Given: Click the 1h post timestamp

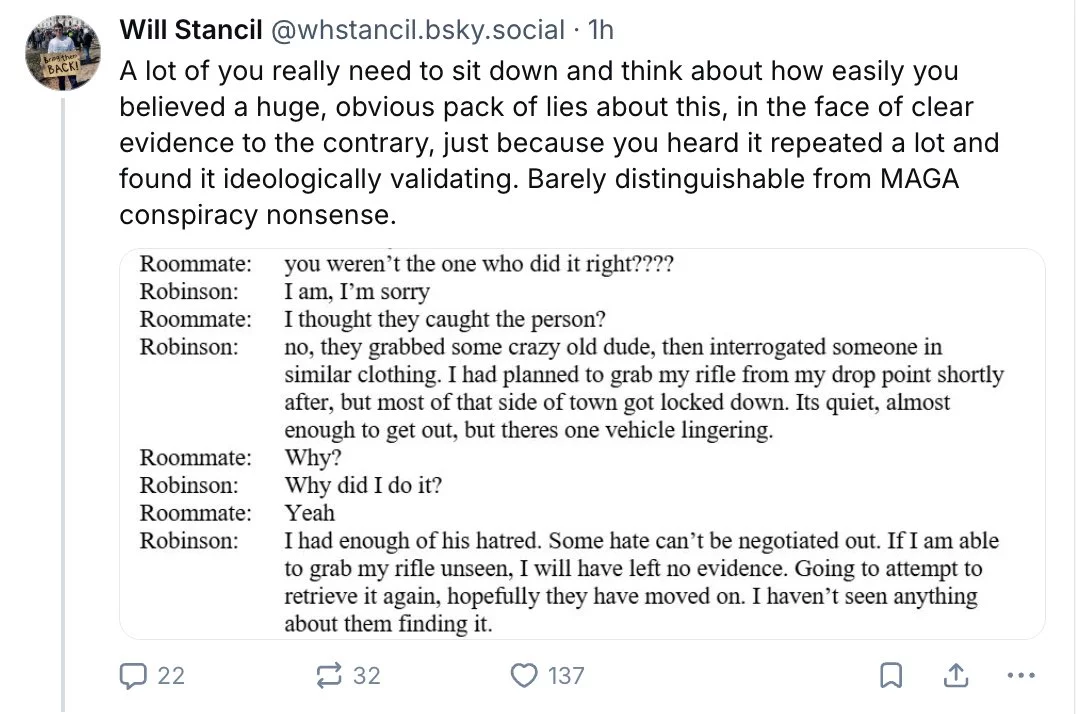Looking at the screenshot, I should click(x=600, y=30).
